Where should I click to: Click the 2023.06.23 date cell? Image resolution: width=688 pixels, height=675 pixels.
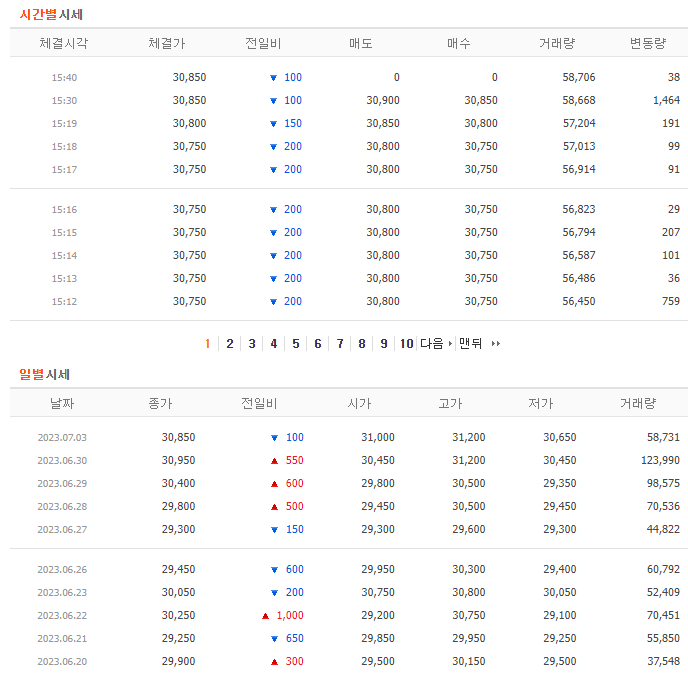[62, 592]
